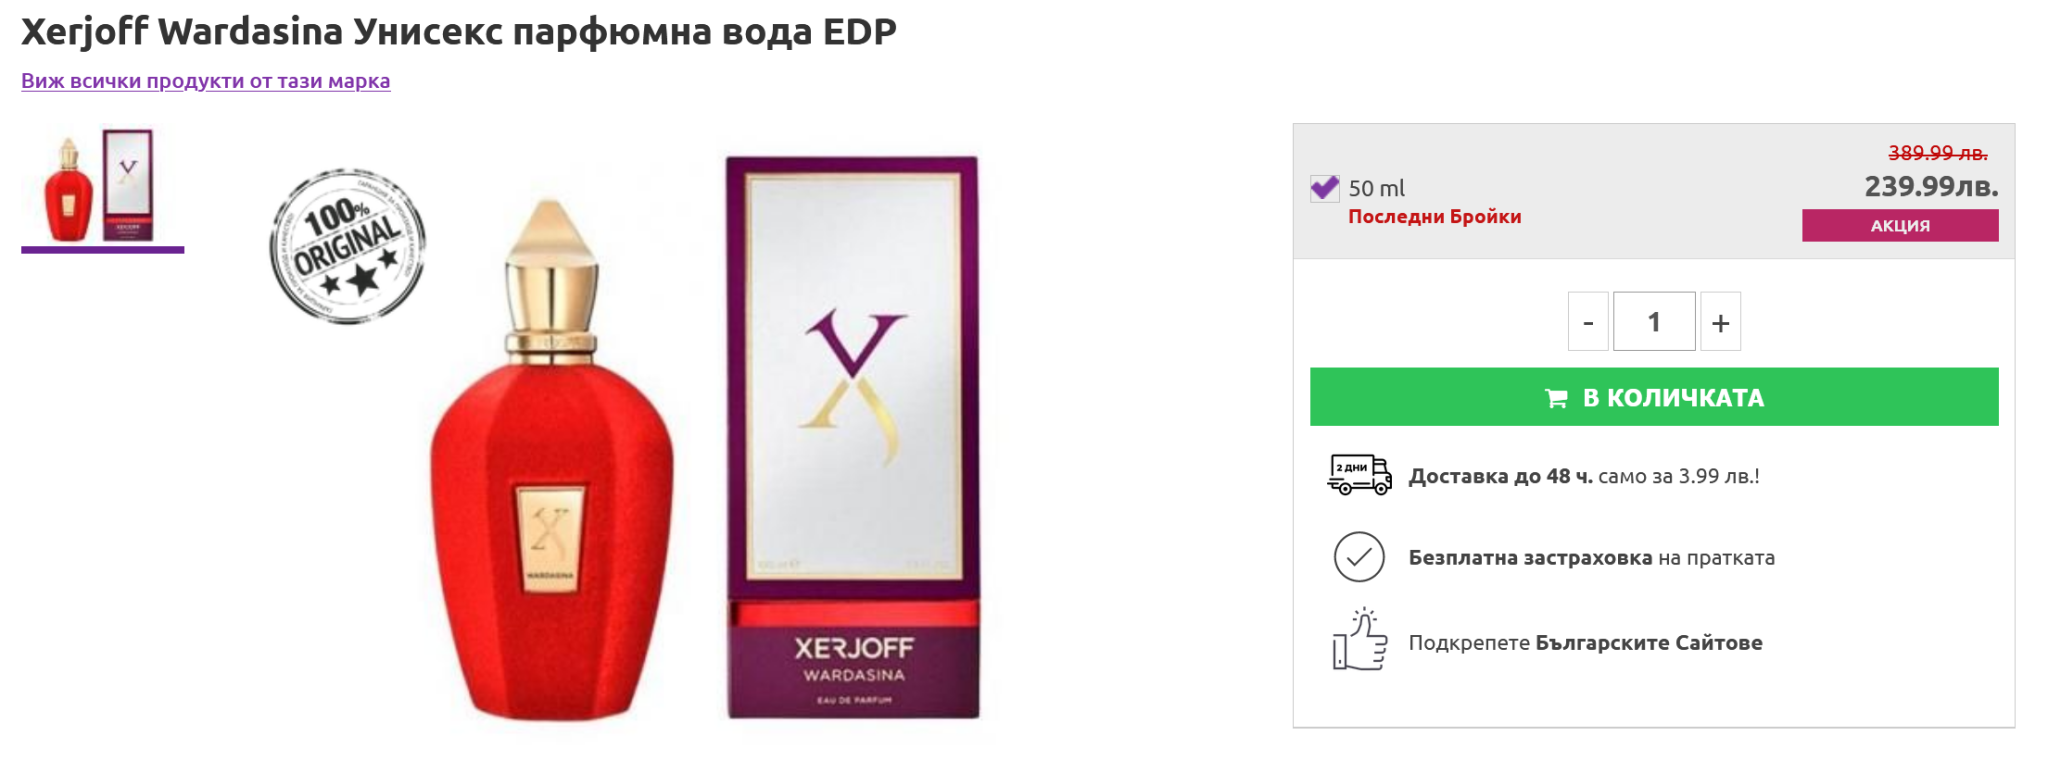Viewport: 2048px width, 773px height.
Task: Click the thumbs-up support icon
Action: pos(1360,640)
